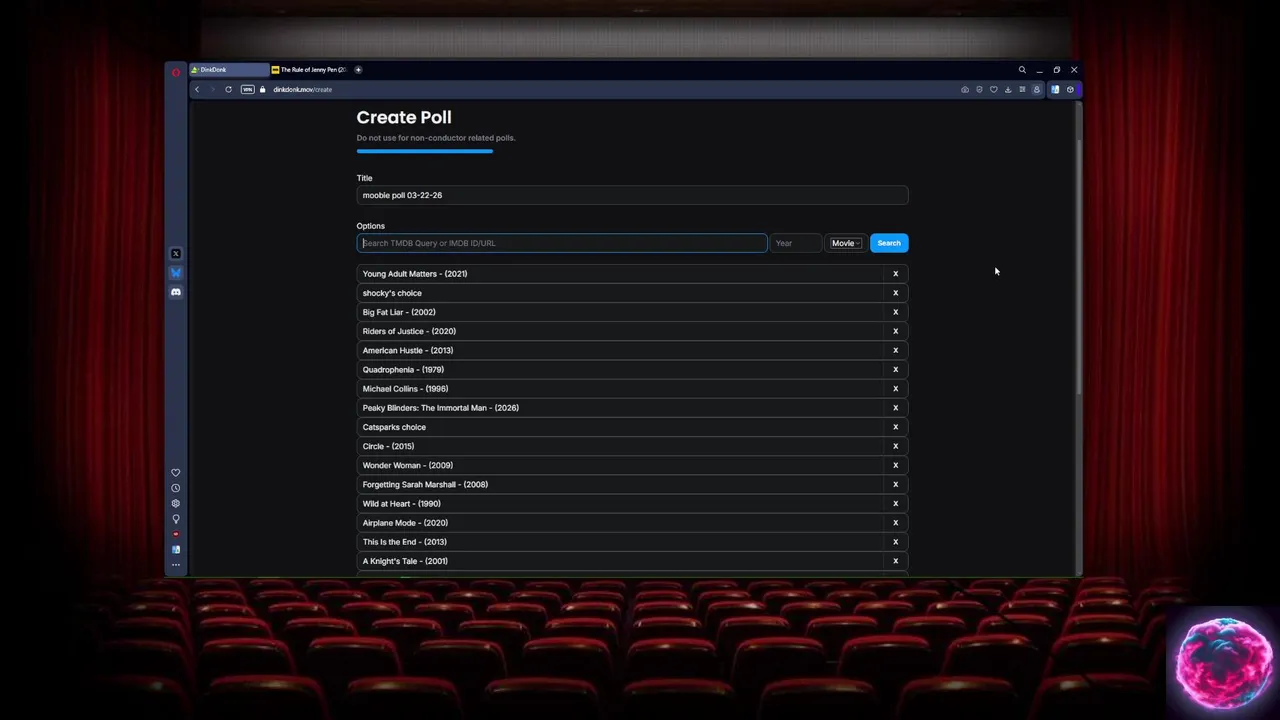This screenshot has height=720, width=1280.
Task: Open history clock in sidebar
Action: coord(176,488)
